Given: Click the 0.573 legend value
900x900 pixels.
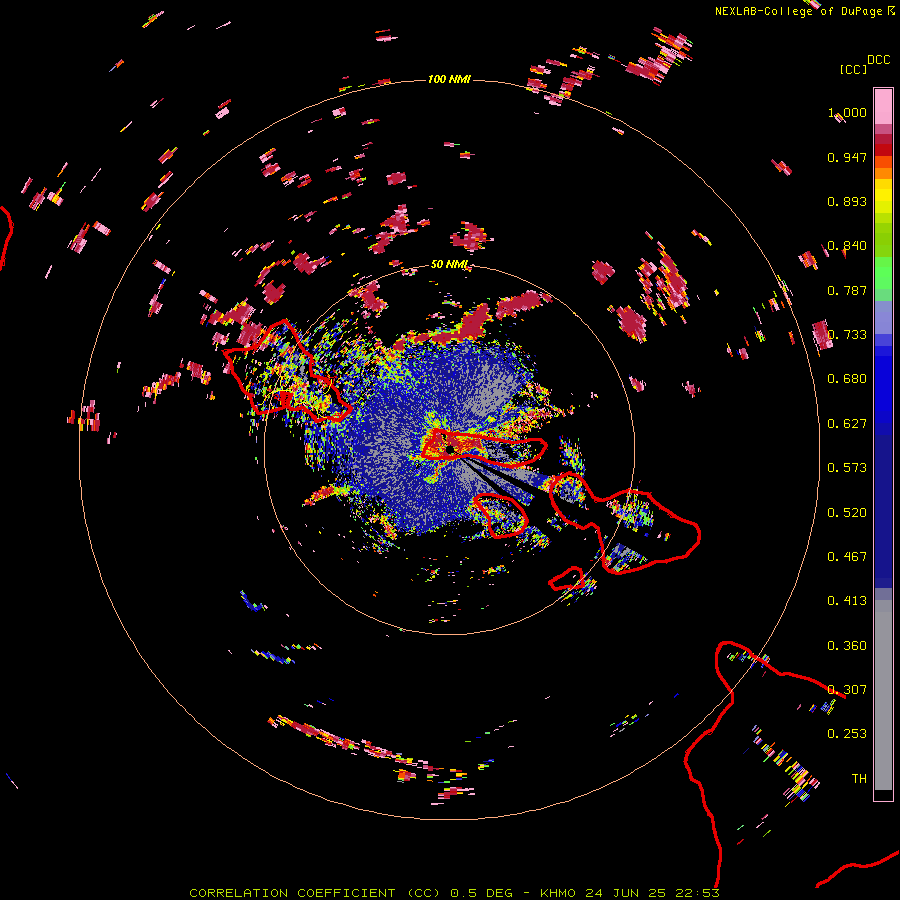Looking at the screenshot, I should pos(847,468).
